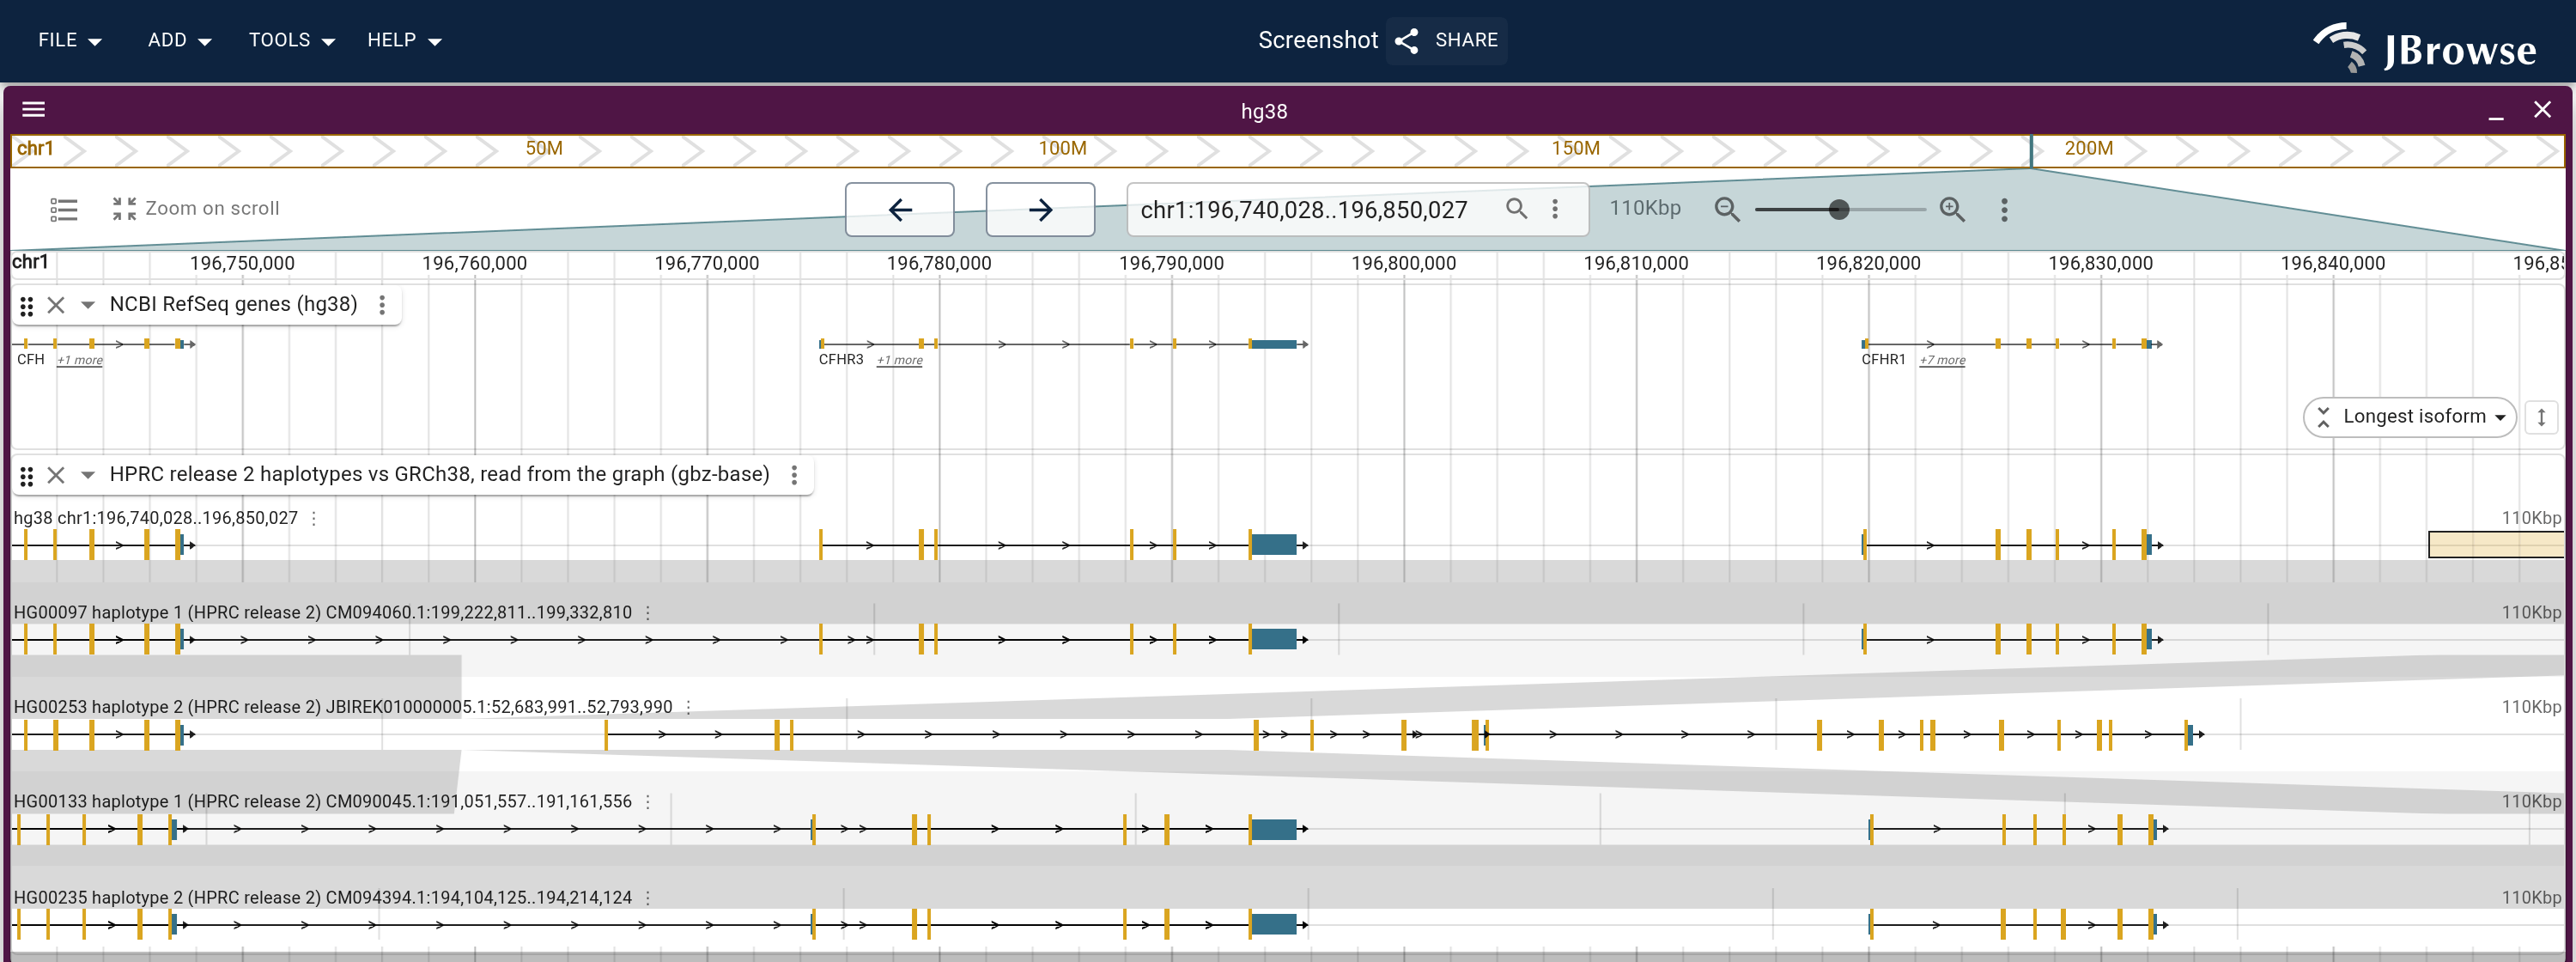2576x962 pixels.
Task: Zoom out with the minus magnifier icon
Action: click(x=1726, y=209)
